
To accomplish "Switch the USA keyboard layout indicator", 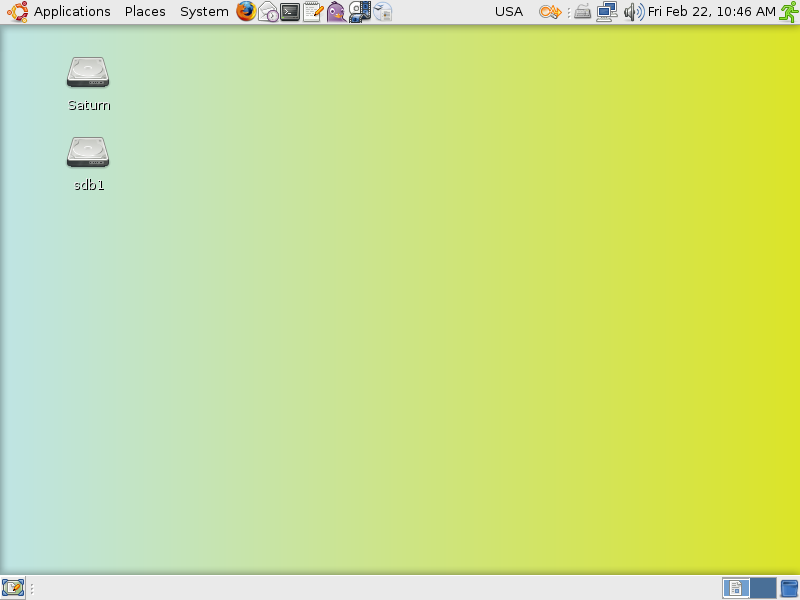I will tap(509, 12).
